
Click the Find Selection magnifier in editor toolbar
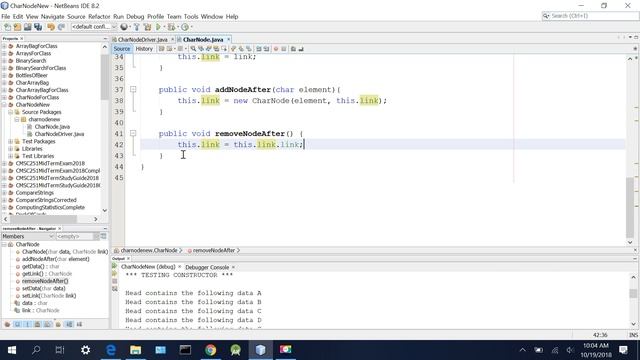193,49
